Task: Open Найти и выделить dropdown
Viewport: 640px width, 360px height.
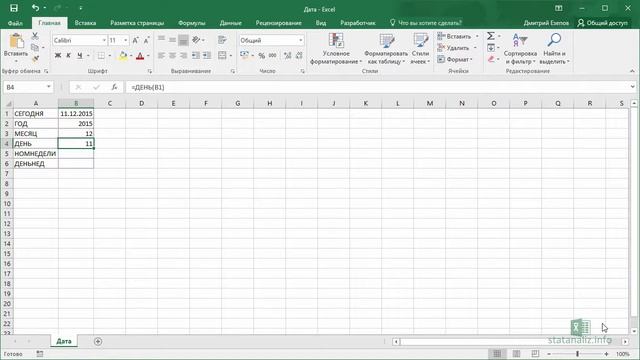Action: [554, 49]
